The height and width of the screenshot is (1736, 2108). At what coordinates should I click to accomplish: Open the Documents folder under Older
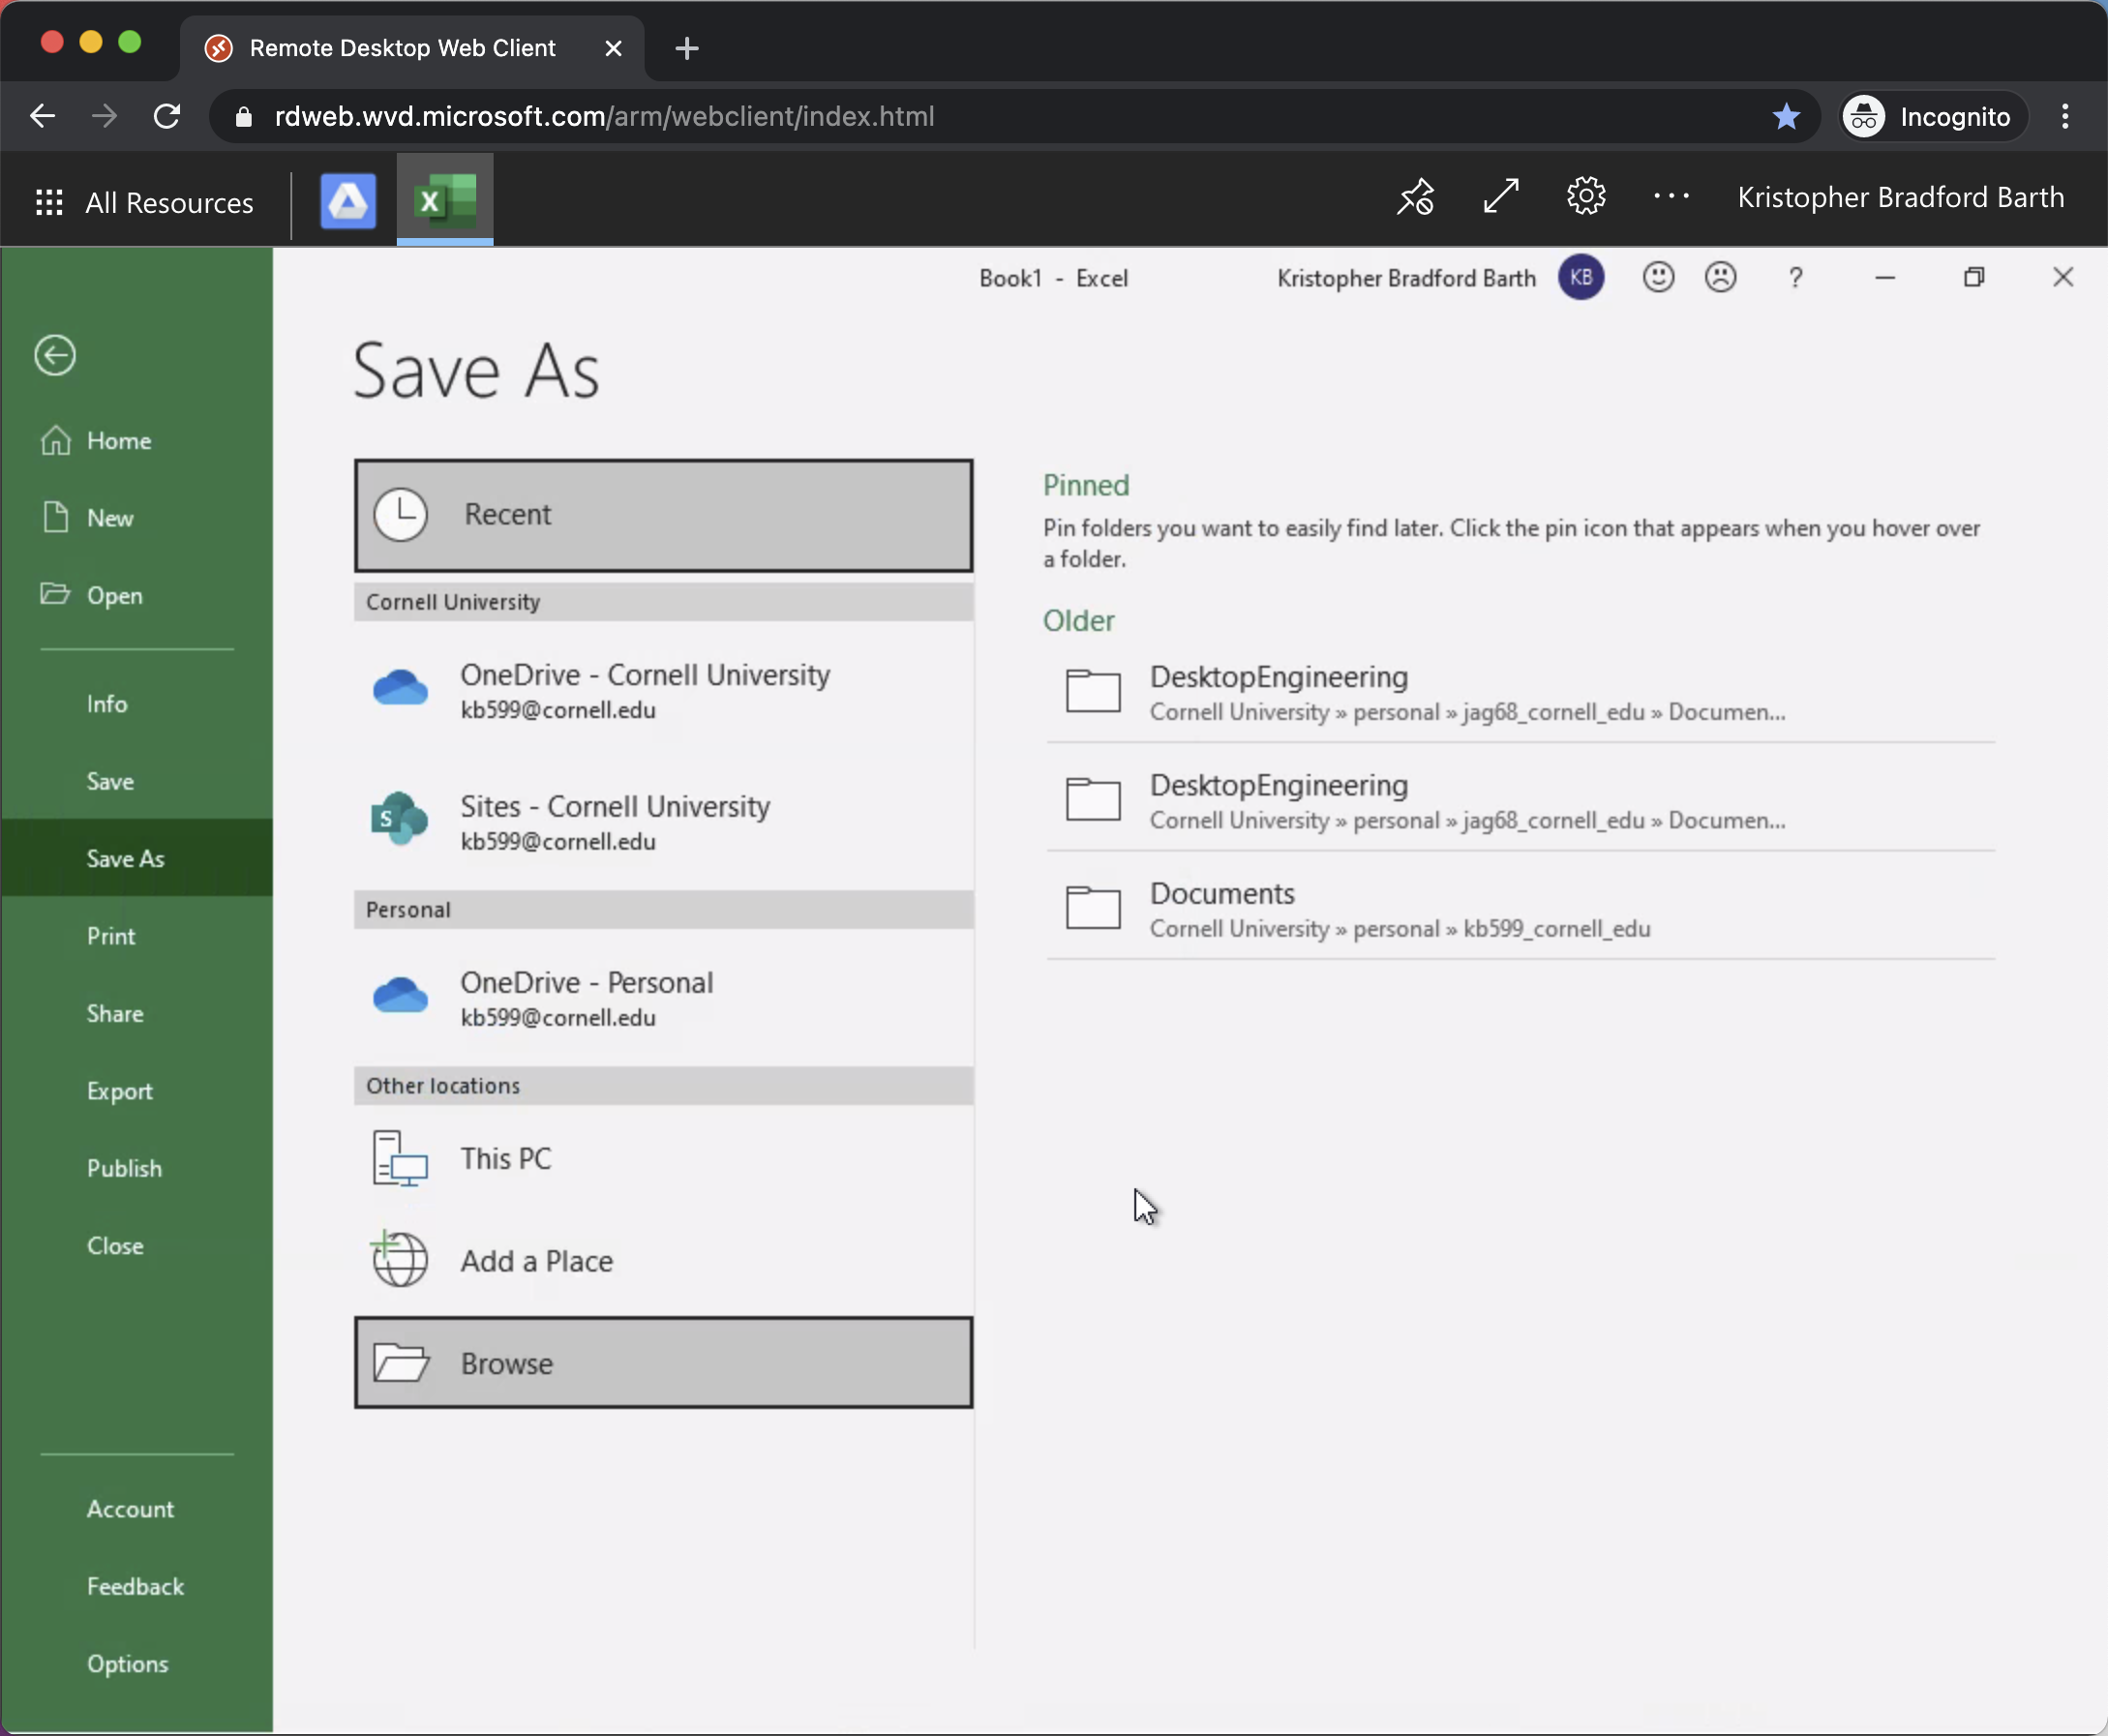[1520, 909]
